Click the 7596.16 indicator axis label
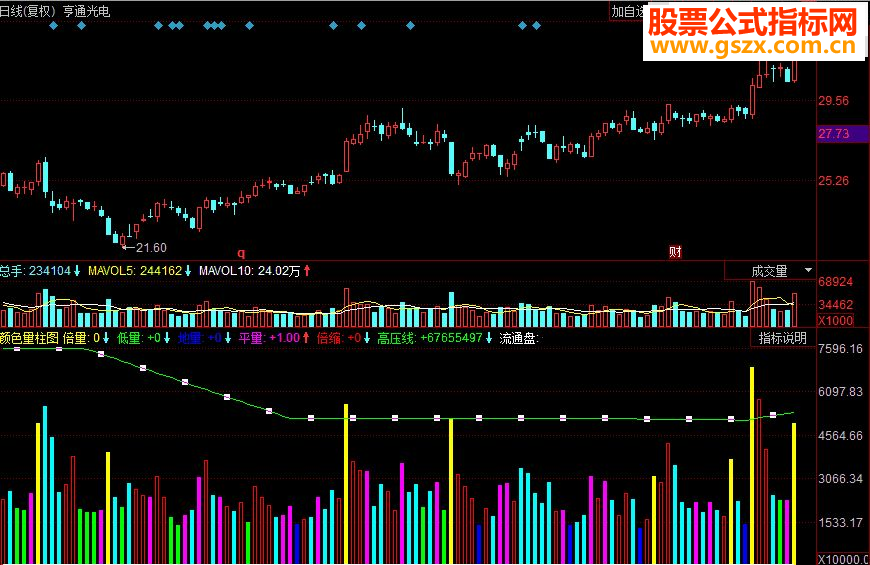The image size is (870, 565). tap(840, 349)
